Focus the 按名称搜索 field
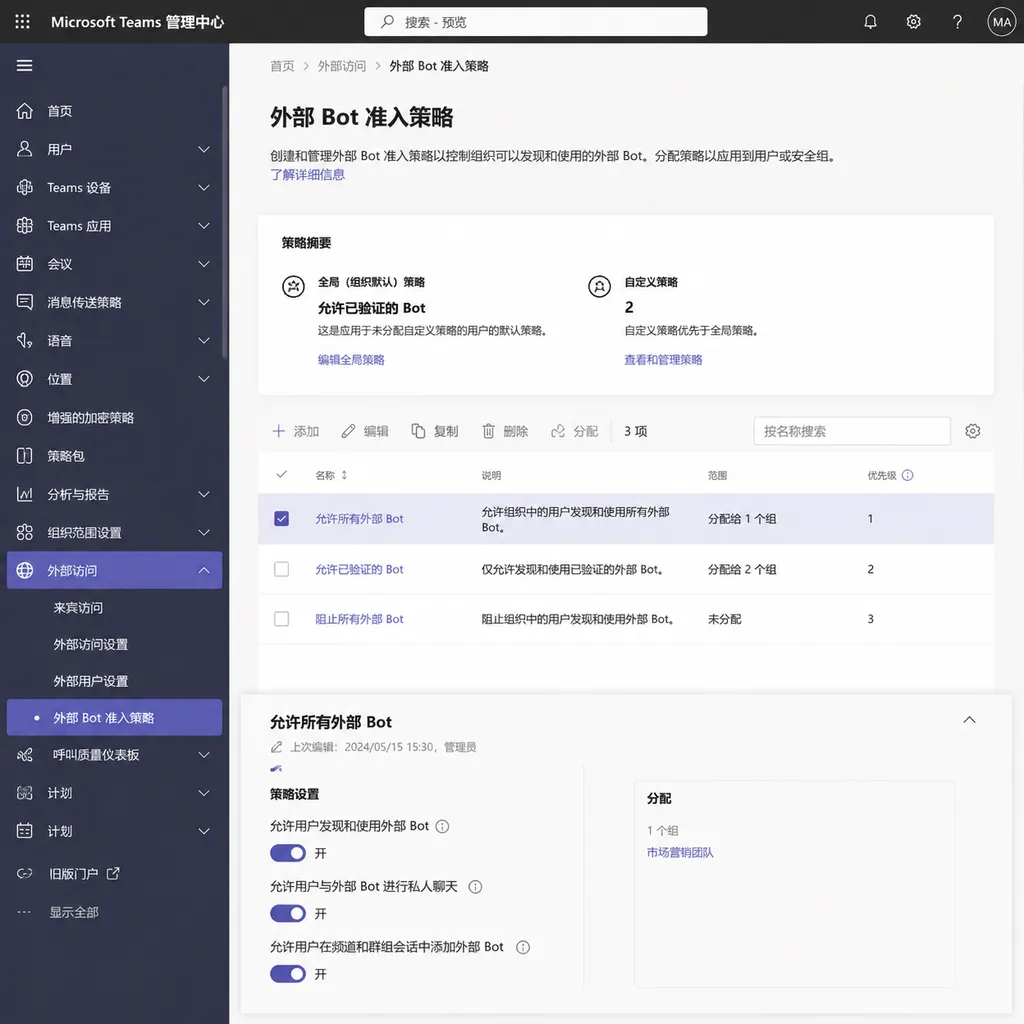The height and width of the screenshot is (1024, 1024). [852, 431]
